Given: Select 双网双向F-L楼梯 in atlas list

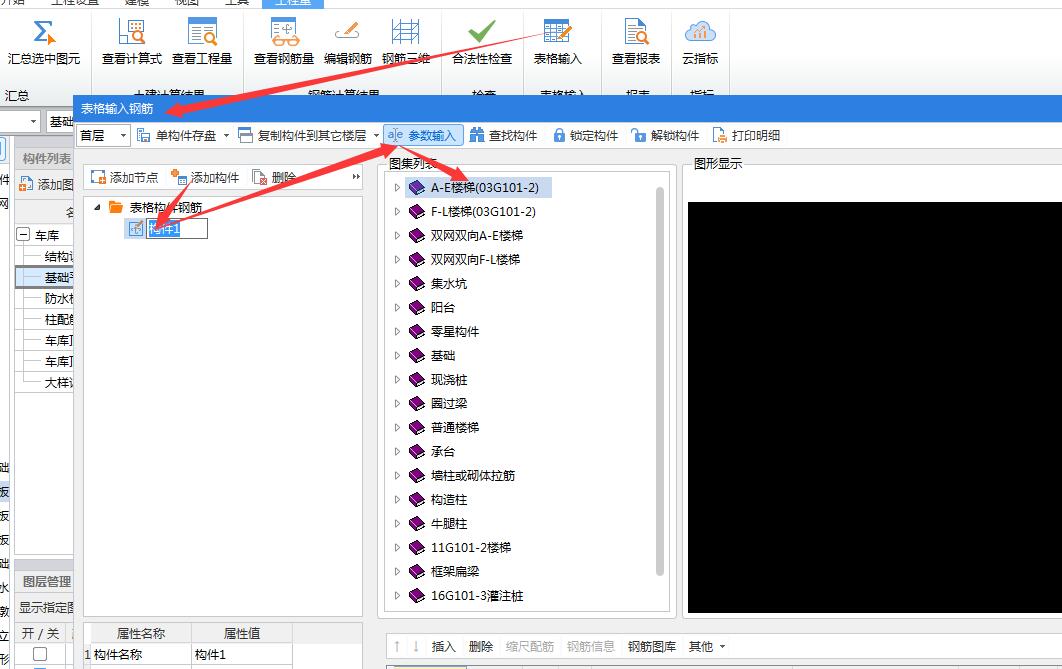Looking at the screenshot, I should (475, 259).
